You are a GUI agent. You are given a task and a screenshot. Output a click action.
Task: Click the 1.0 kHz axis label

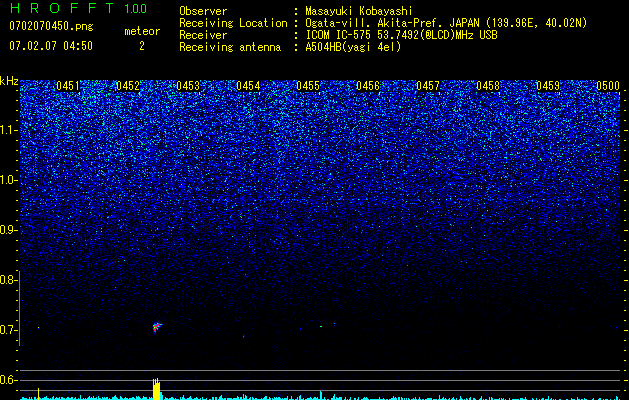[8, 180]
